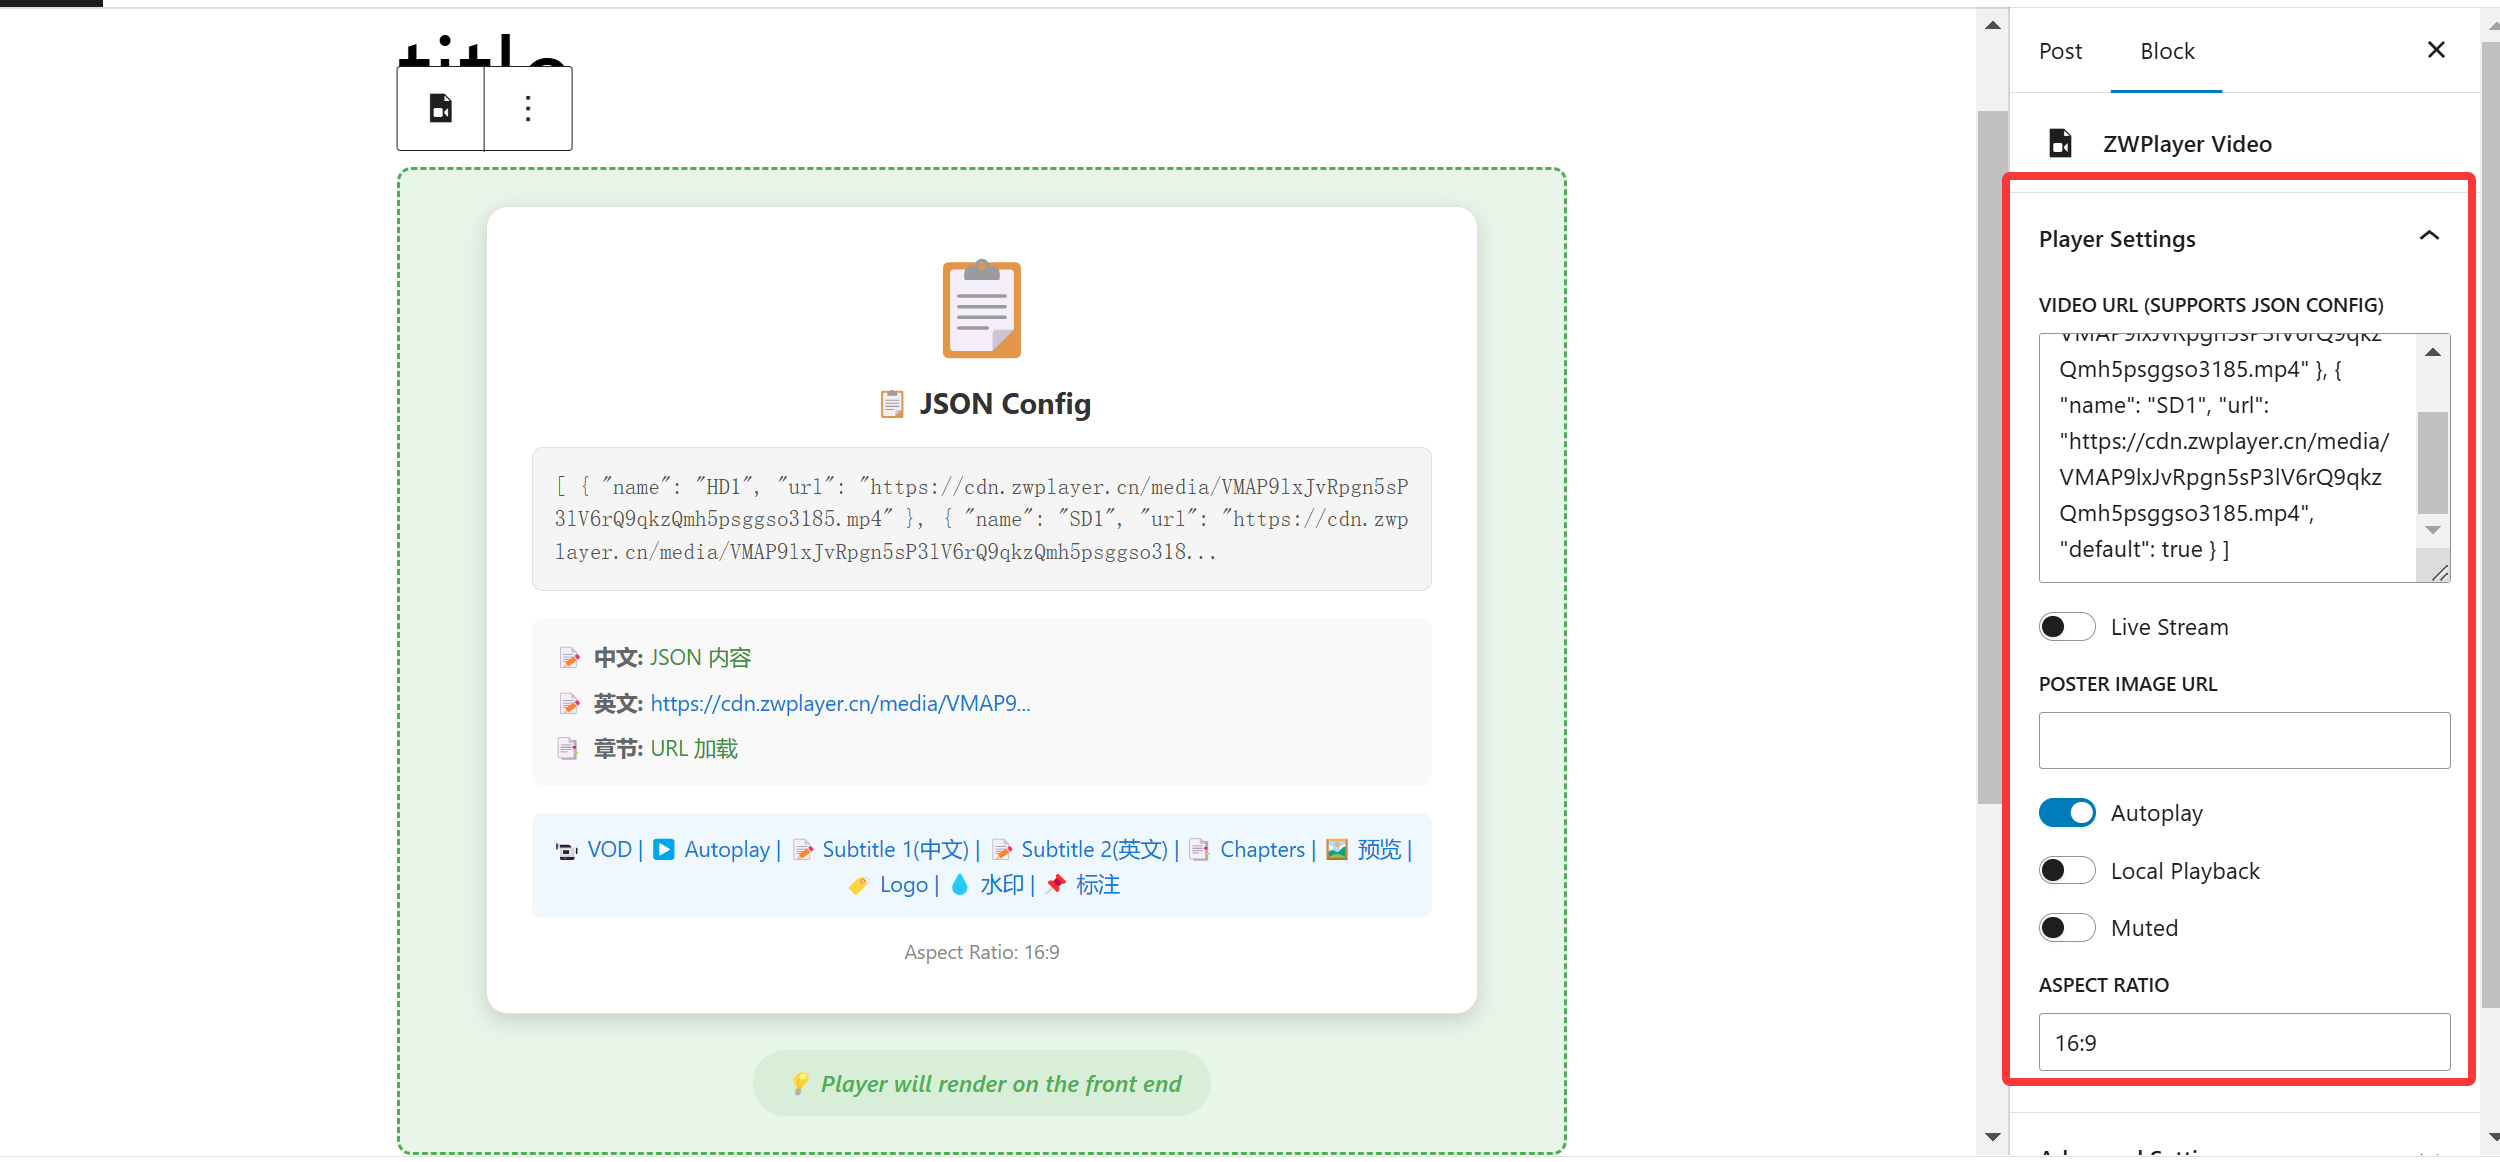Enable the Muted switch
Screen dimensions: 2500x1162
(2067, 928)
